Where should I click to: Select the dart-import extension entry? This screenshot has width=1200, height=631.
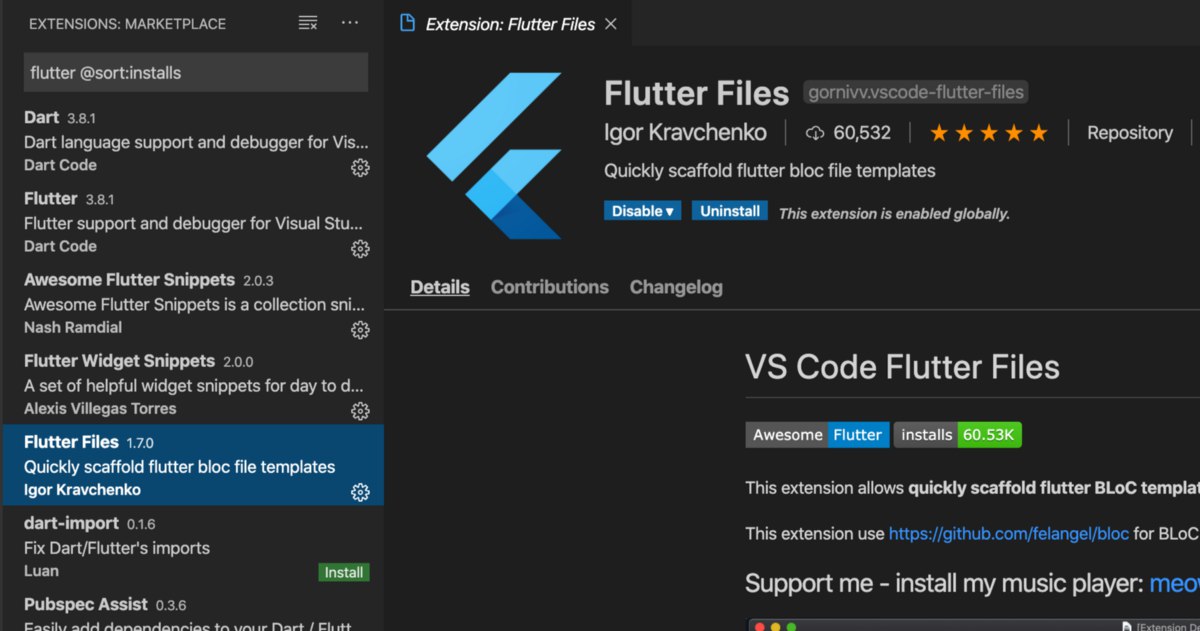[192, 546]
